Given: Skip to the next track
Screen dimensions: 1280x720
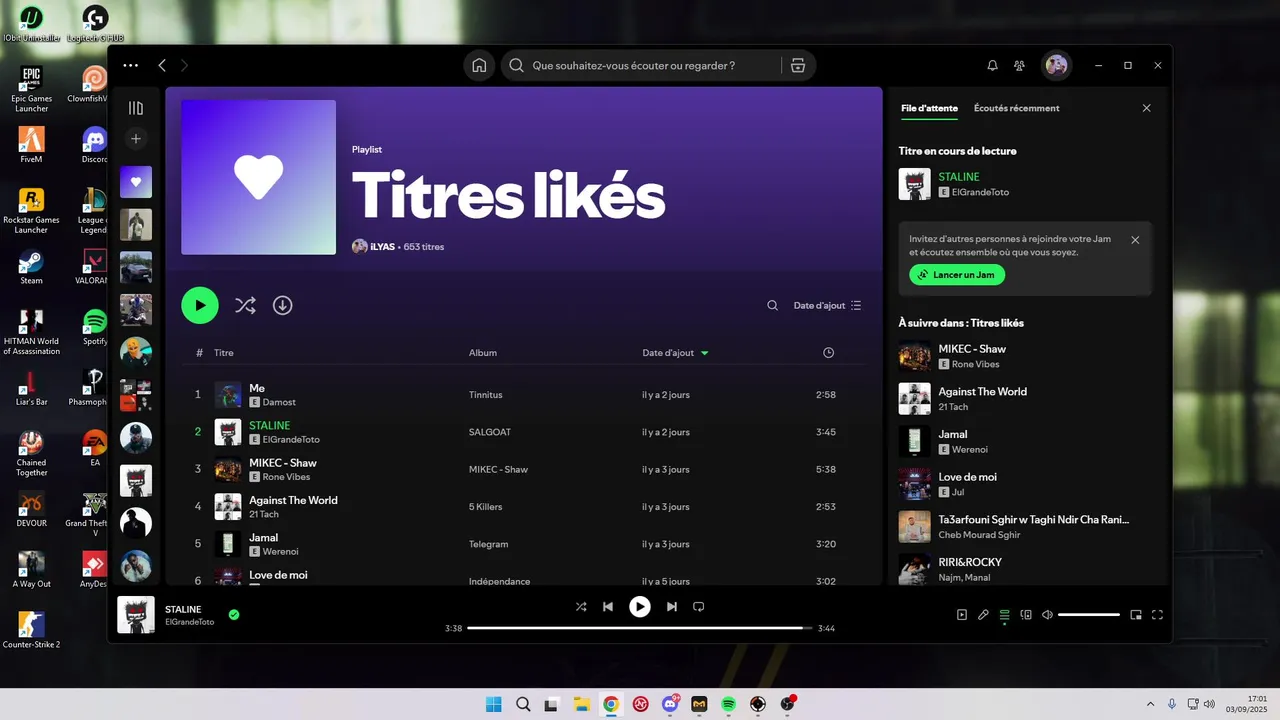Looking at the screenshot, I should pos(672,607).
